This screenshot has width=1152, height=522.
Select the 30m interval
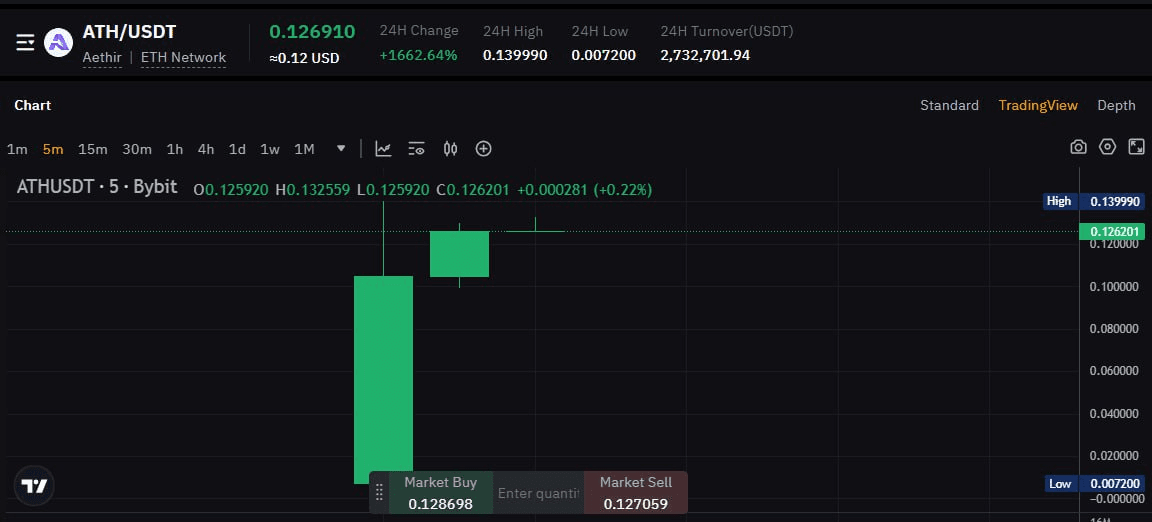pos(137,149)
